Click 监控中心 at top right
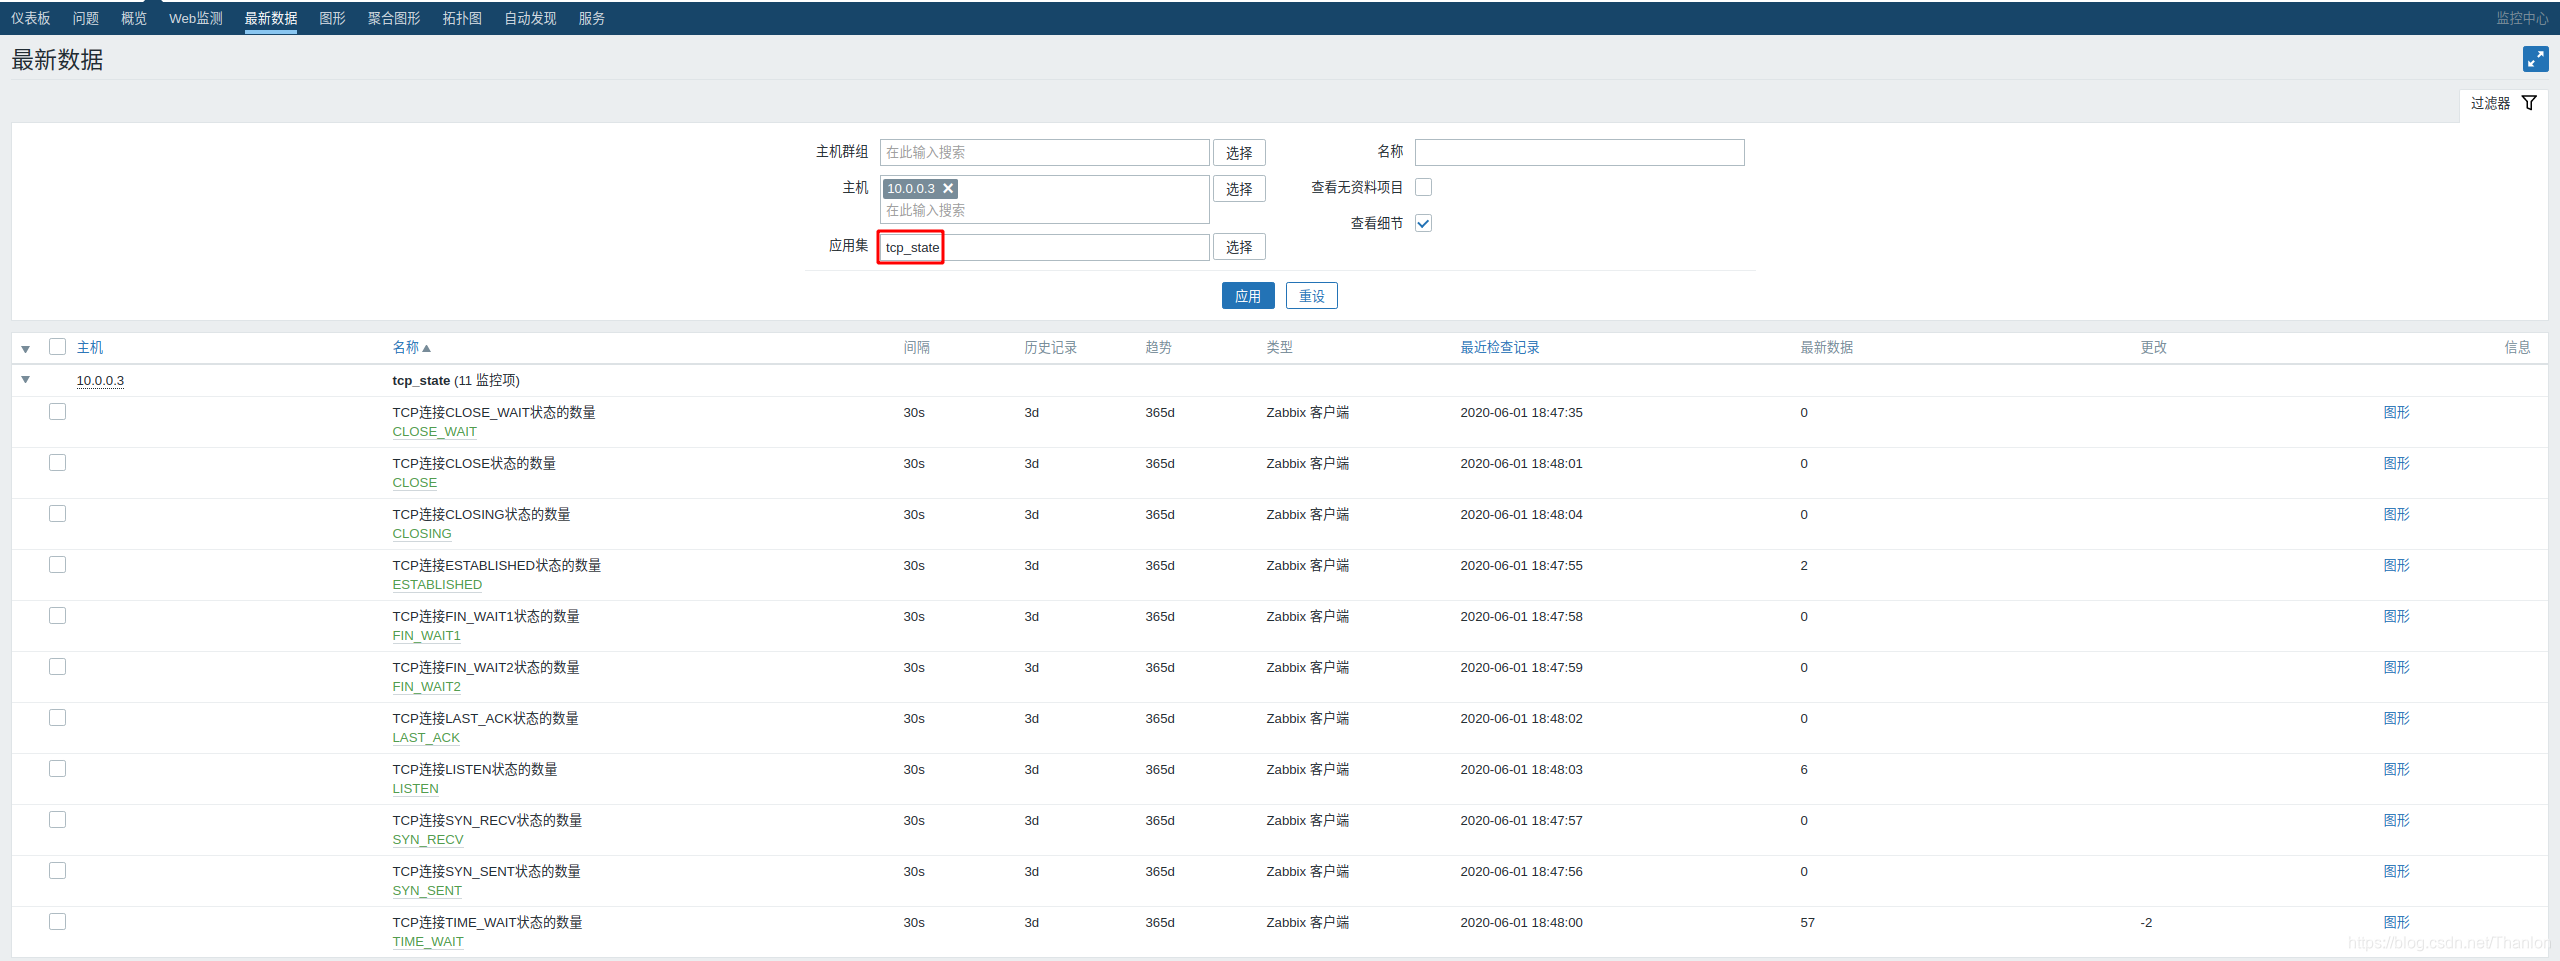 click(2521, 19)
